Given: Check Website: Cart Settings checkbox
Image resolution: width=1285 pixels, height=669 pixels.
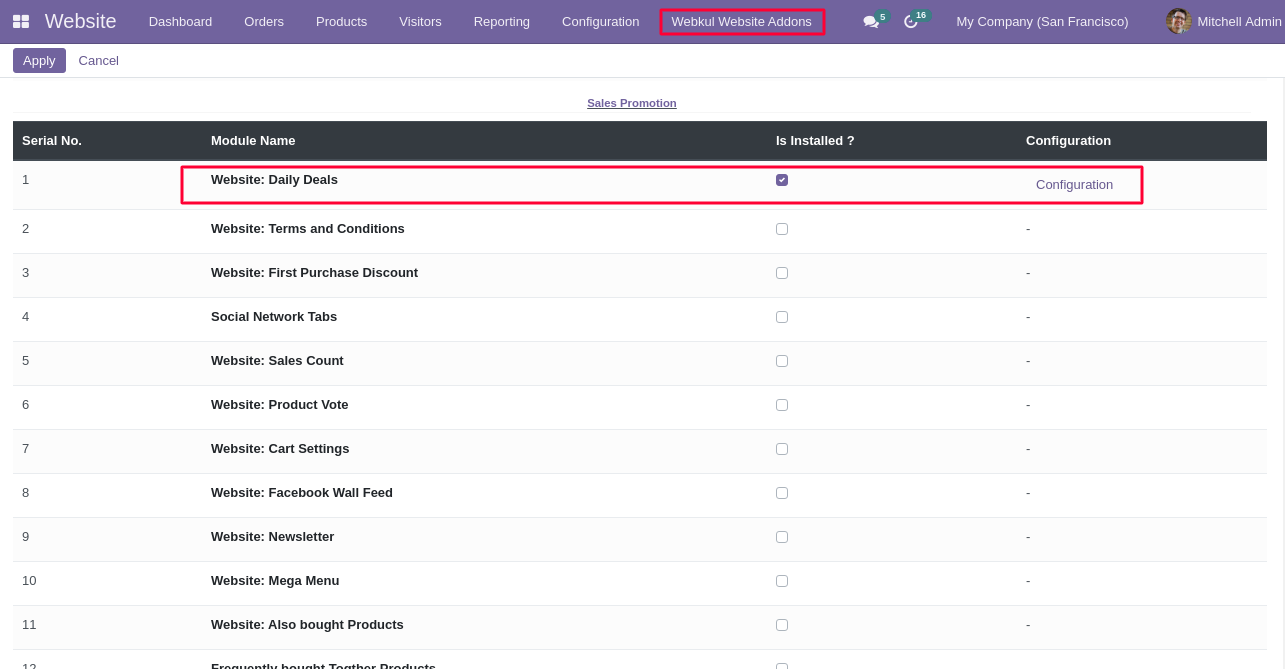Looking at the screenshot, I should [x=782, y=449].
